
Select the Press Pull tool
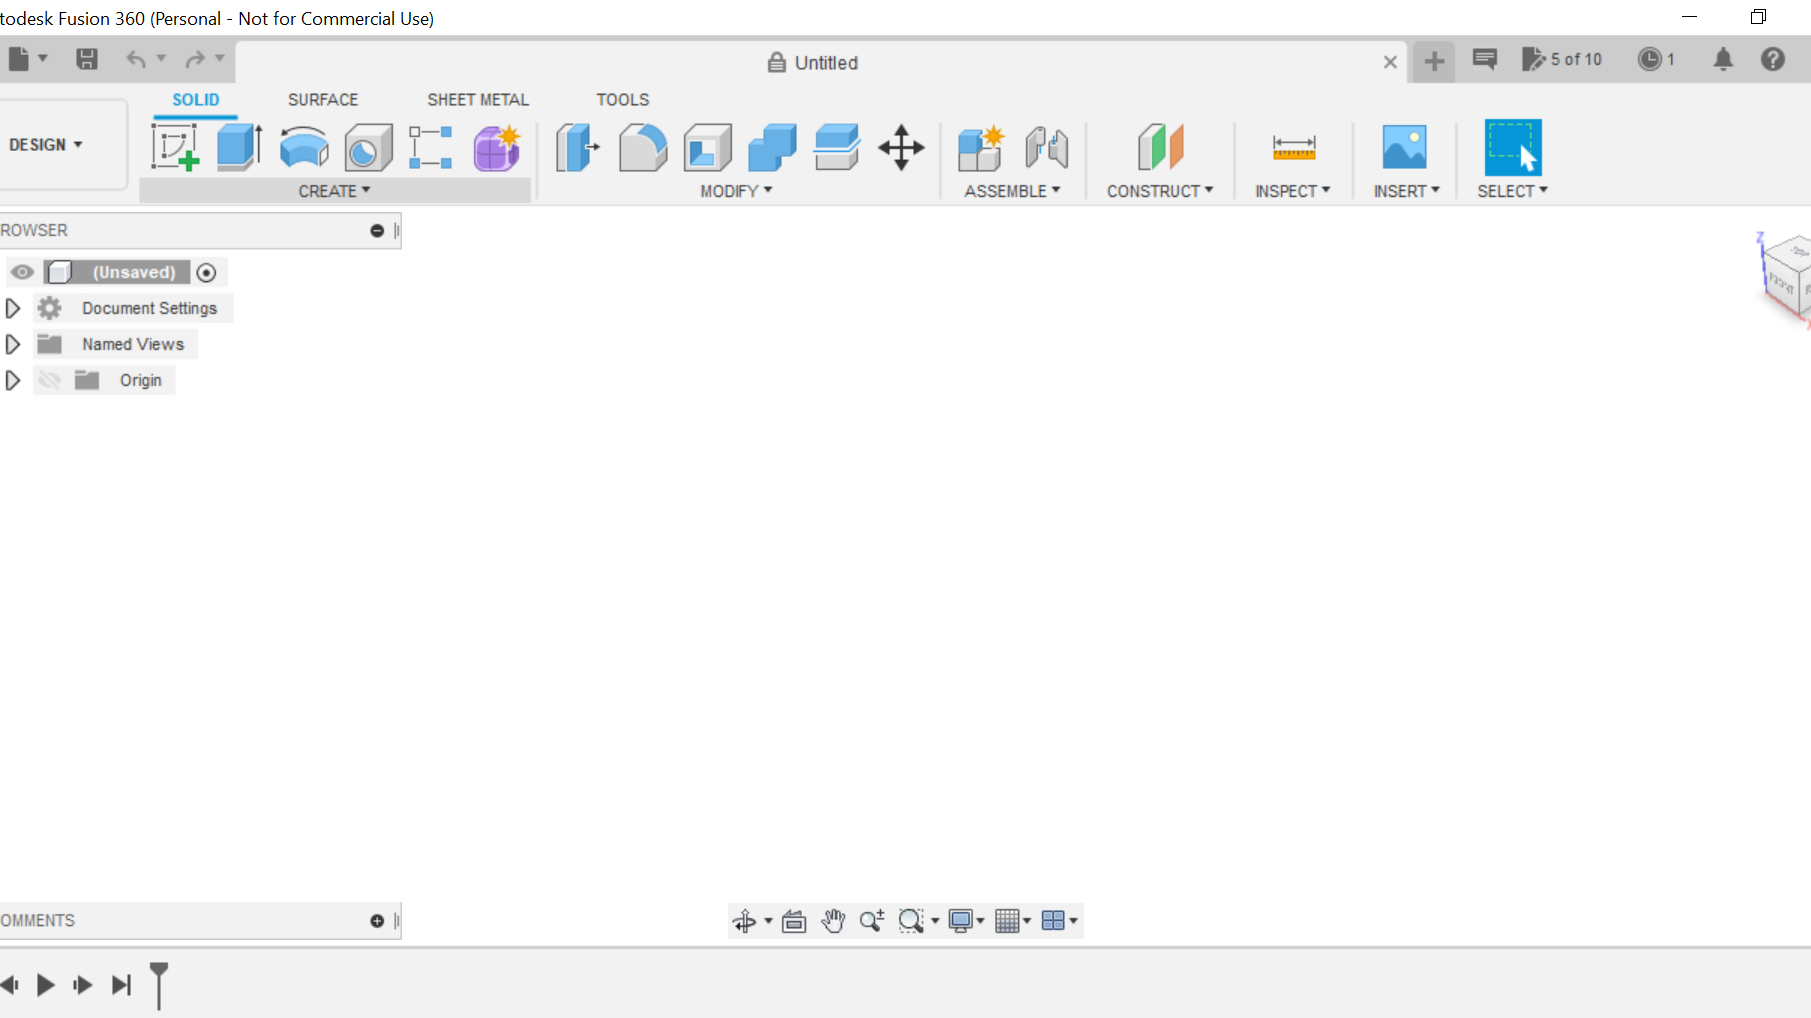pos(577,146)
